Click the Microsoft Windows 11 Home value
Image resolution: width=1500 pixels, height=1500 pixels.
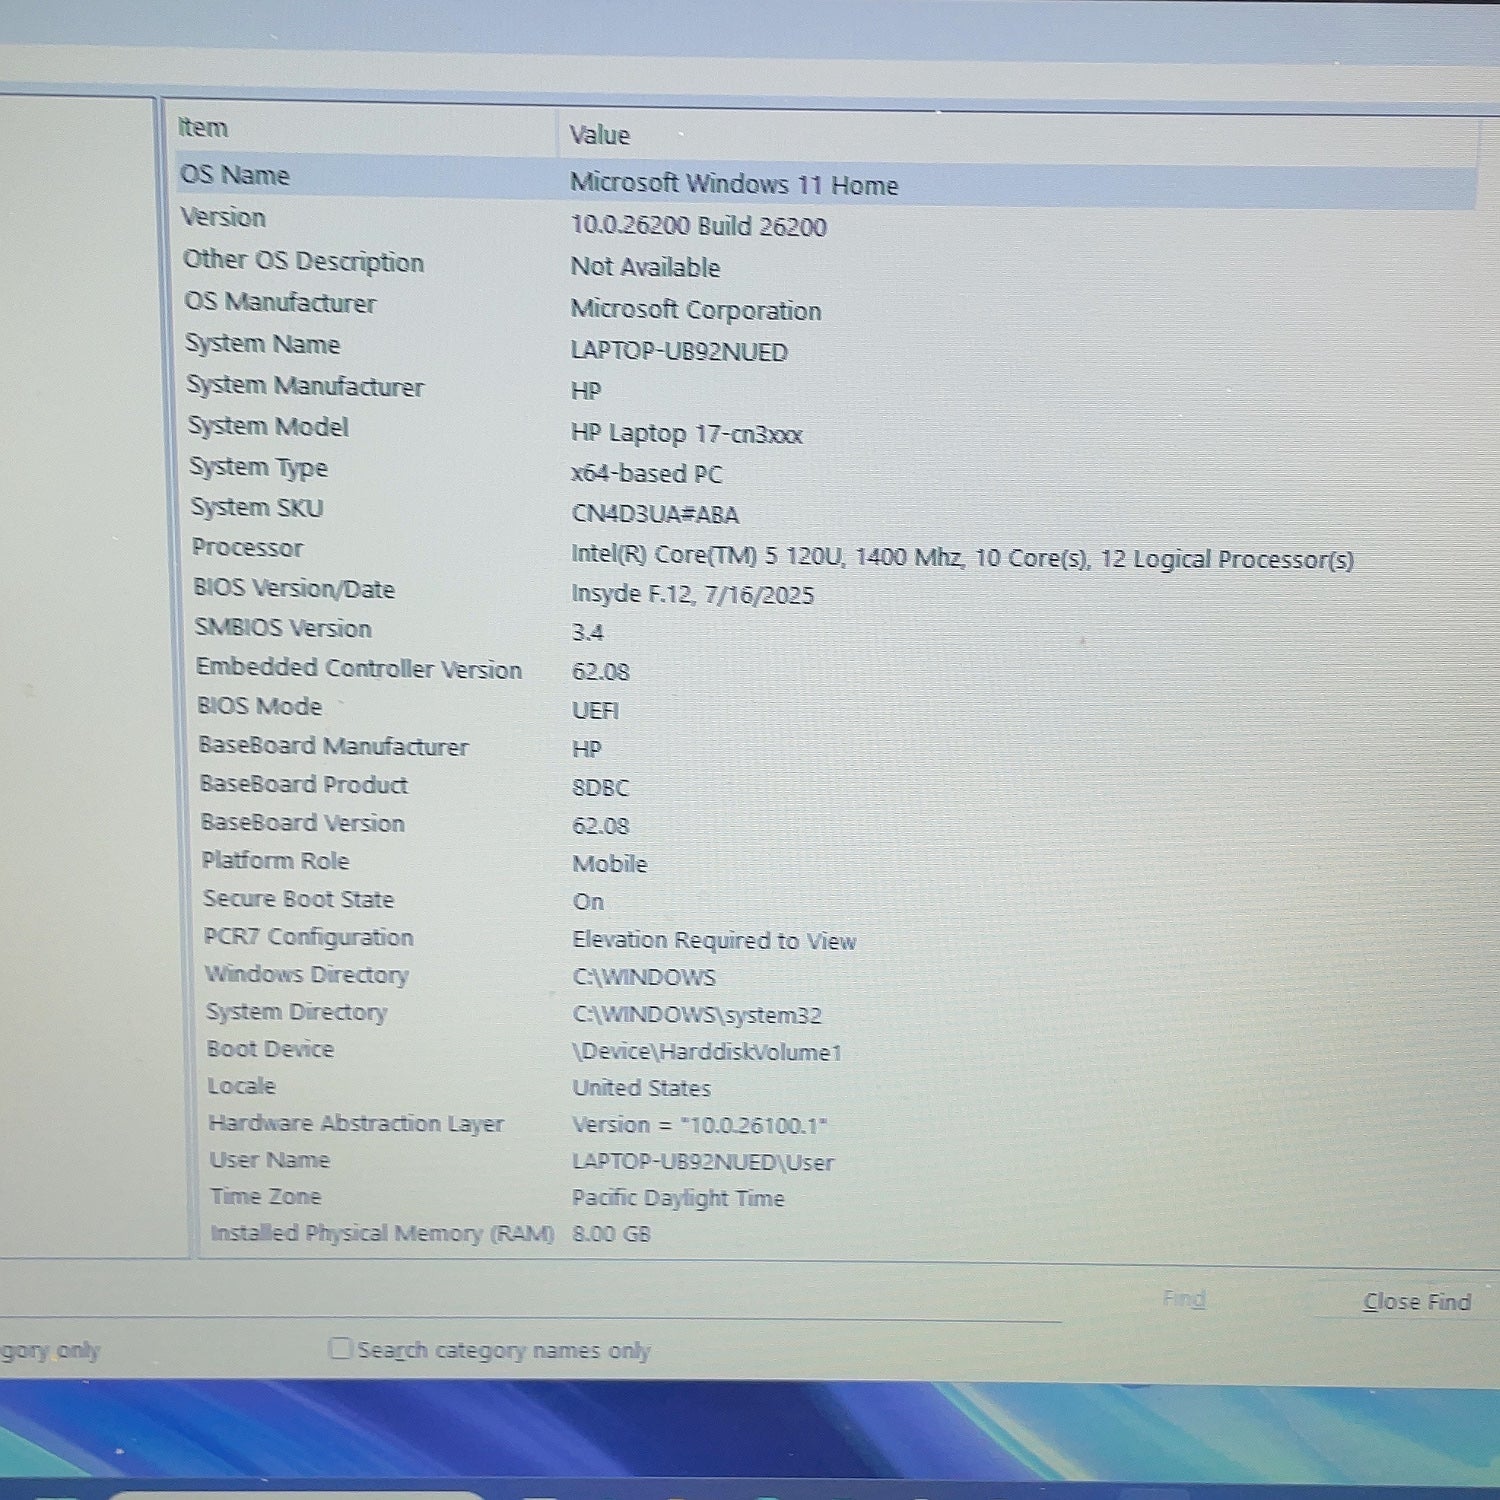734,184
